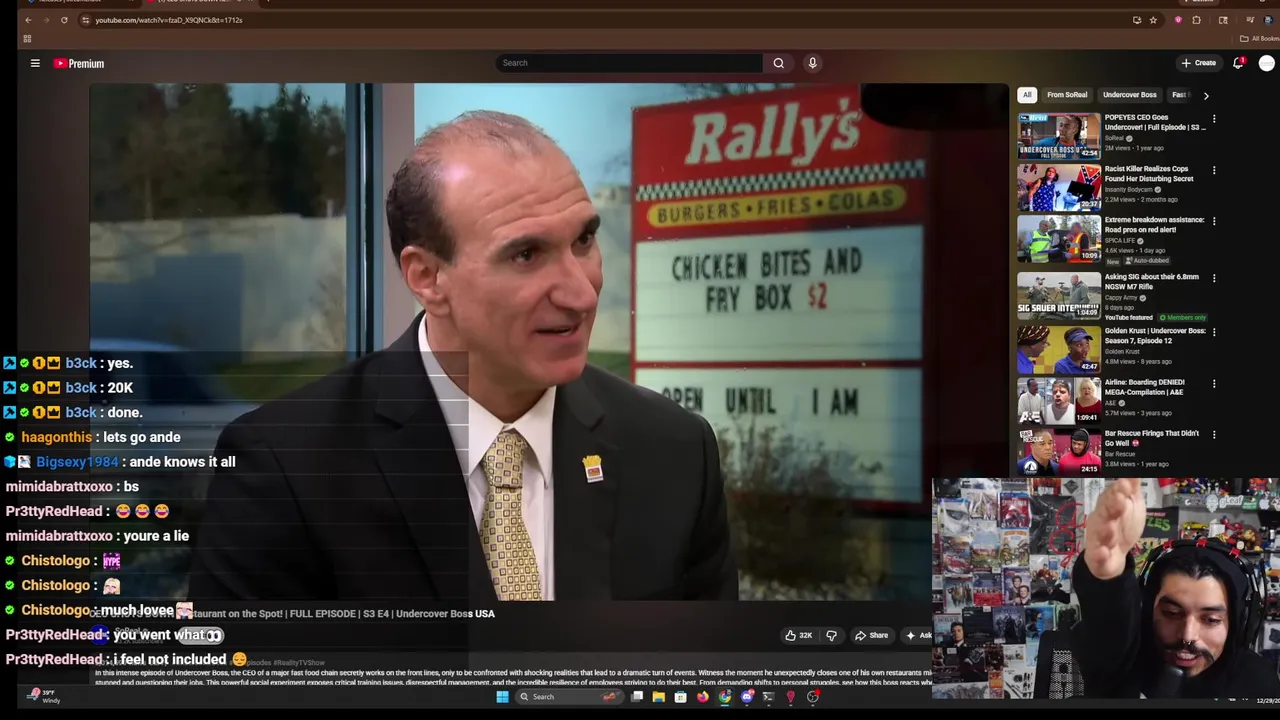Open options for Extreme breakdown assistance video
Screen dimensions: 1280x720
point(1214,221)
